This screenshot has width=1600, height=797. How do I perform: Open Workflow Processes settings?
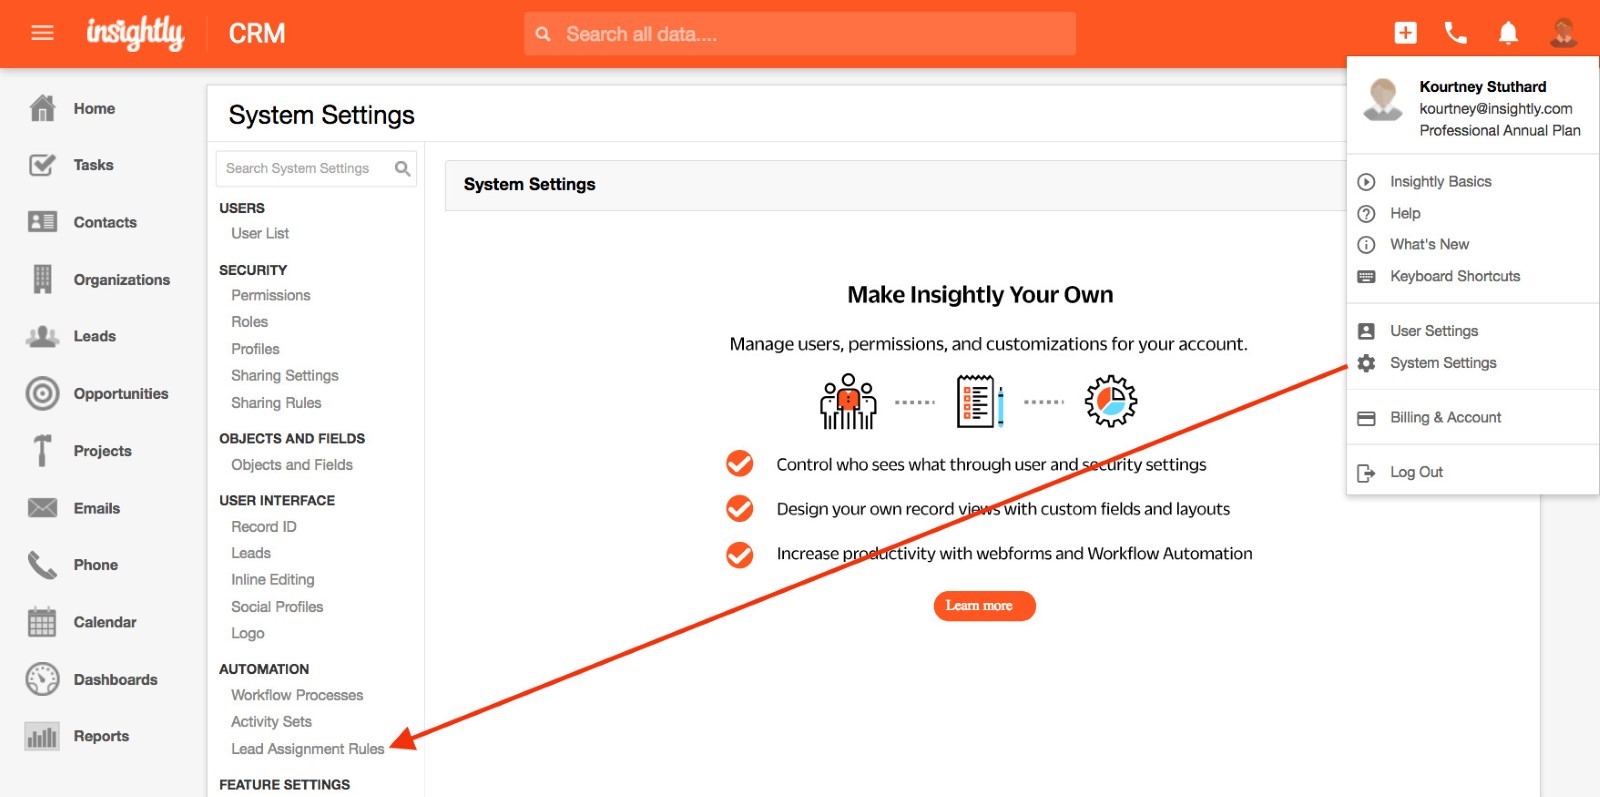pos(297,695)
